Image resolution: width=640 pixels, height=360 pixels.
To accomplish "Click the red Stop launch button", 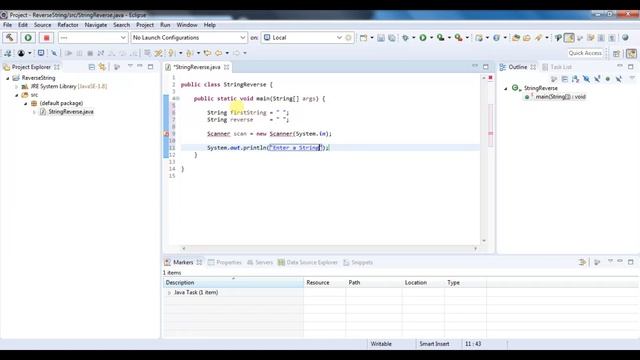I will tap(46, 38).
